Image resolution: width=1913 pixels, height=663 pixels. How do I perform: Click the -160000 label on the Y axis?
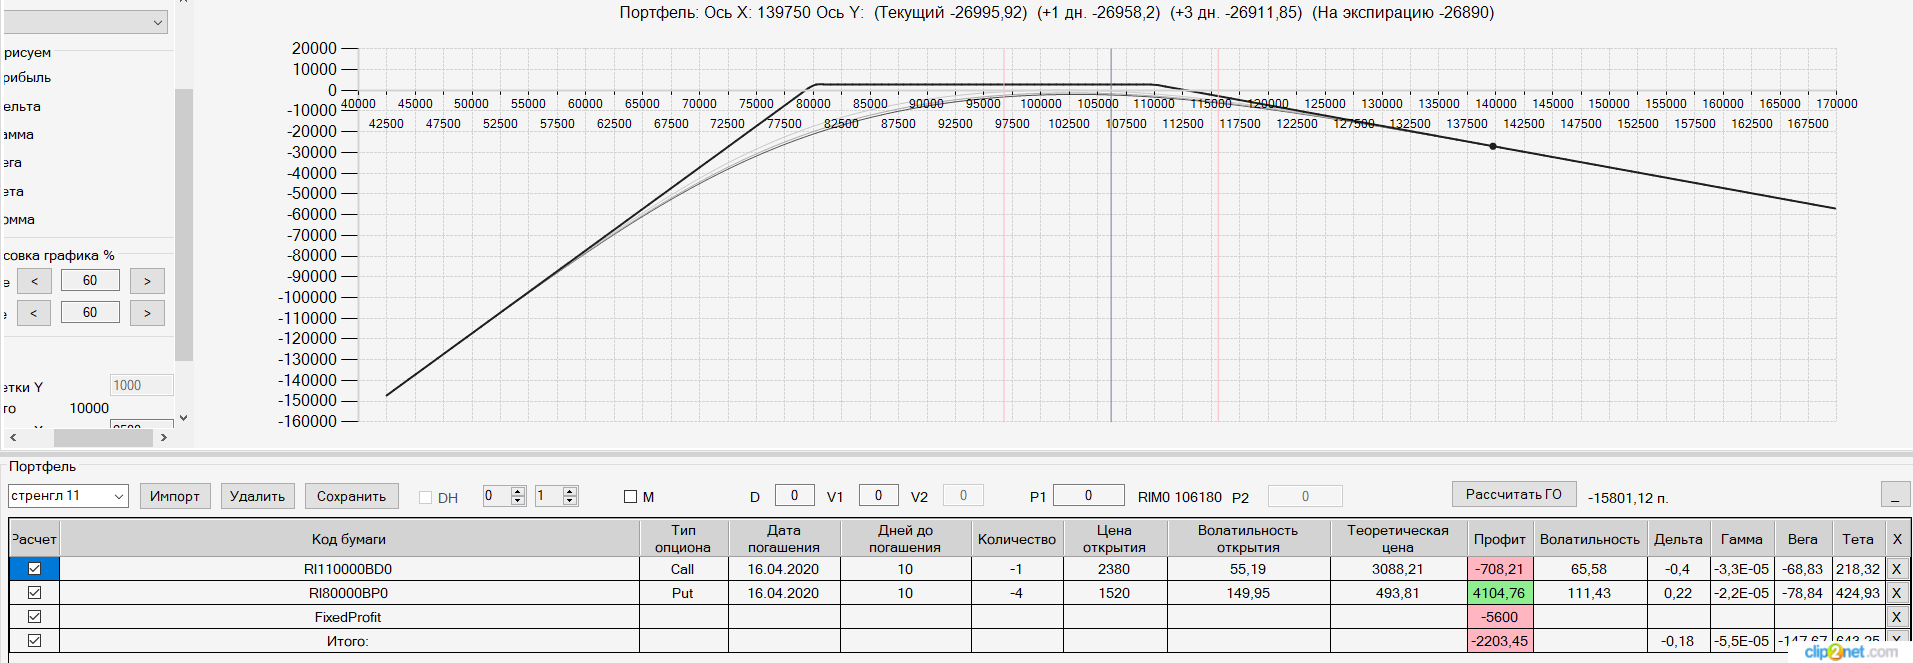[x=308, y=421]
